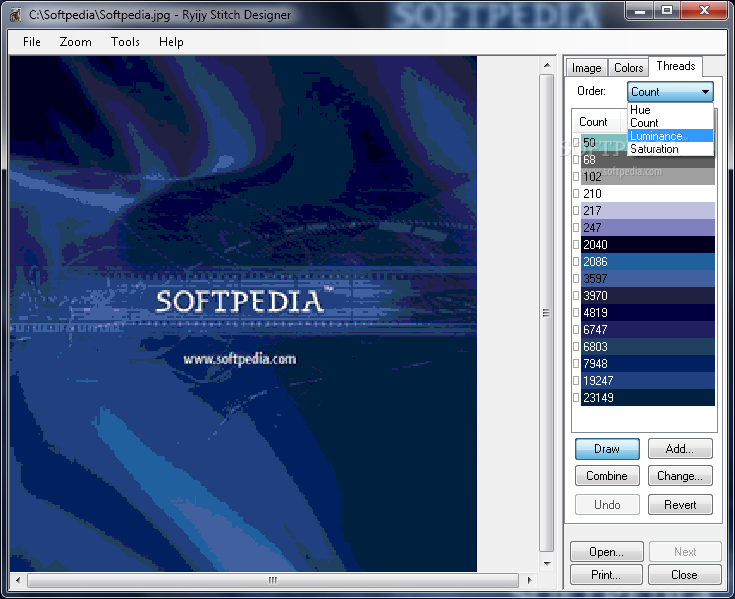Viewport: 735px width, 599px height.
Task: Click the vertical scrollbar down arrow
Action: click(x=547, y=563)
